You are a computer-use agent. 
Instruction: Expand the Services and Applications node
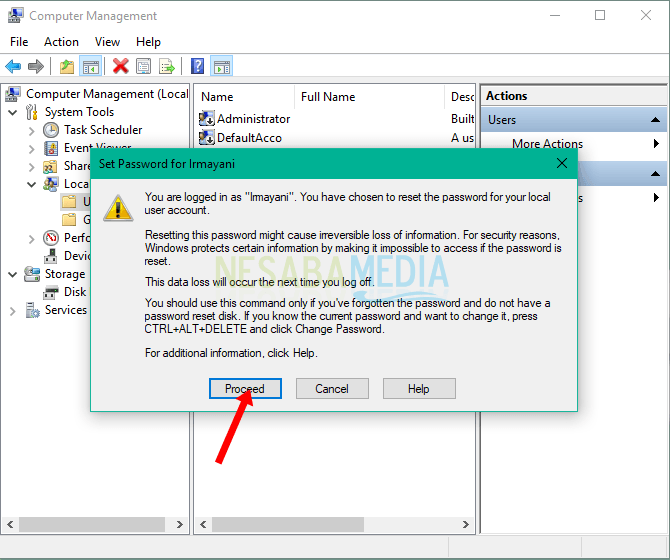coord(12,311)
